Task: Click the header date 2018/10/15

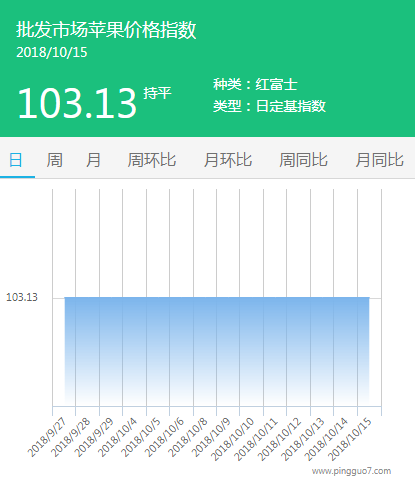Action: click(x=52, y=52)
